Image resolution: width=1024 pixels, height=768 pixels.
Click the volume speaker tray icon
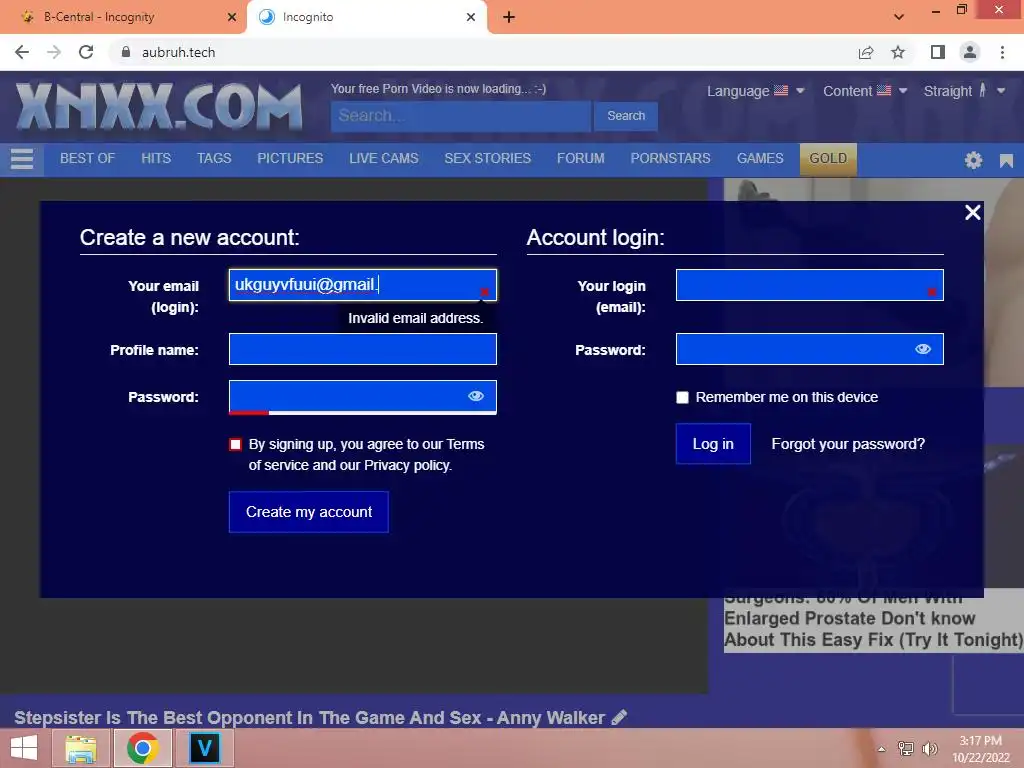(929, 749)
